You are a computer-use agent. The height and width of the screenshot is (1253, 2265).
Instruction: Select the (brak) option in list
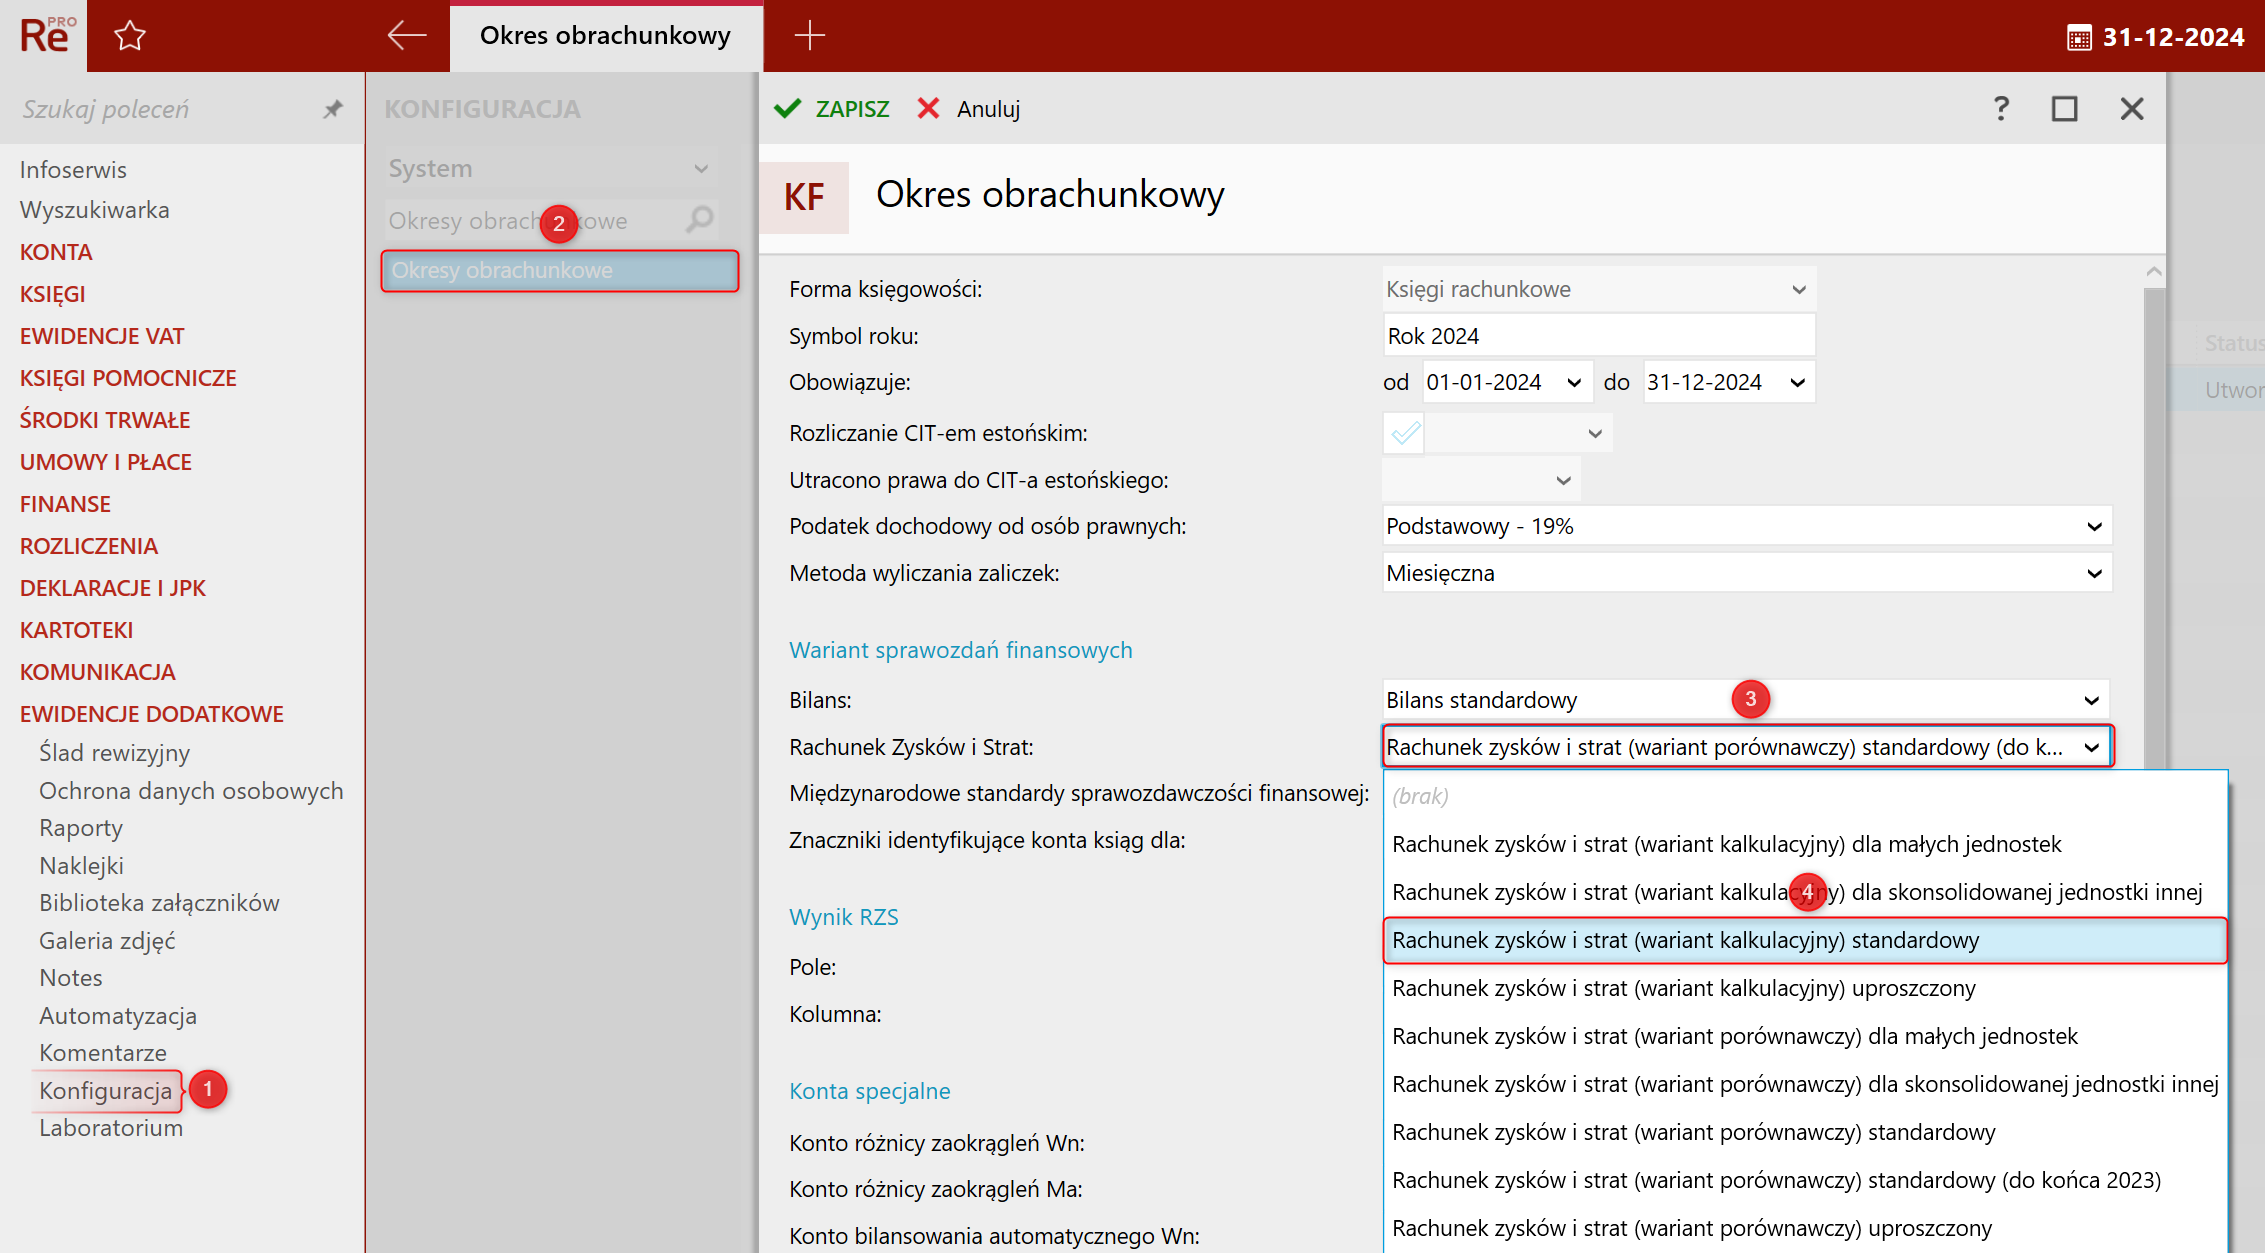pos(1806,796)
